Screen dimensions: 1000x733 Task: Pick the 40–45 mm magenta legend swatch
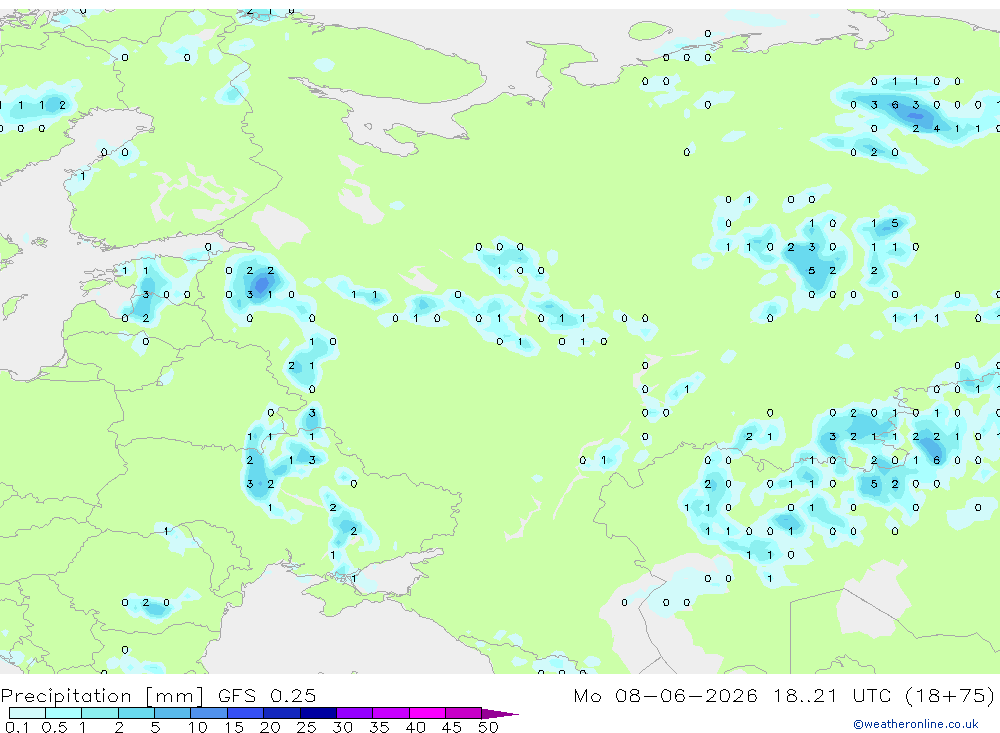click(x=427, y=713)
